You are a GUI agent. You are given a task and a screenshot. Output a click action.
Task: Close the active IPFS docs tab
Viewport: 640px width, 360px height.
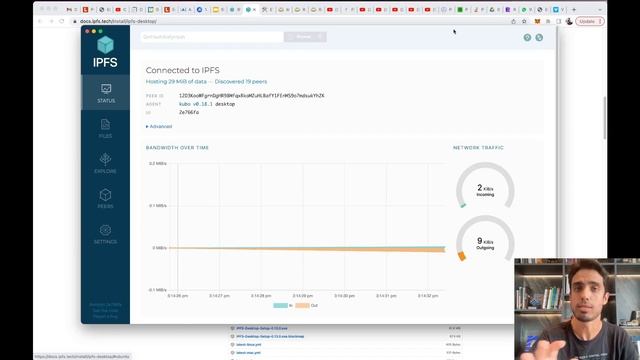point(255,9)
